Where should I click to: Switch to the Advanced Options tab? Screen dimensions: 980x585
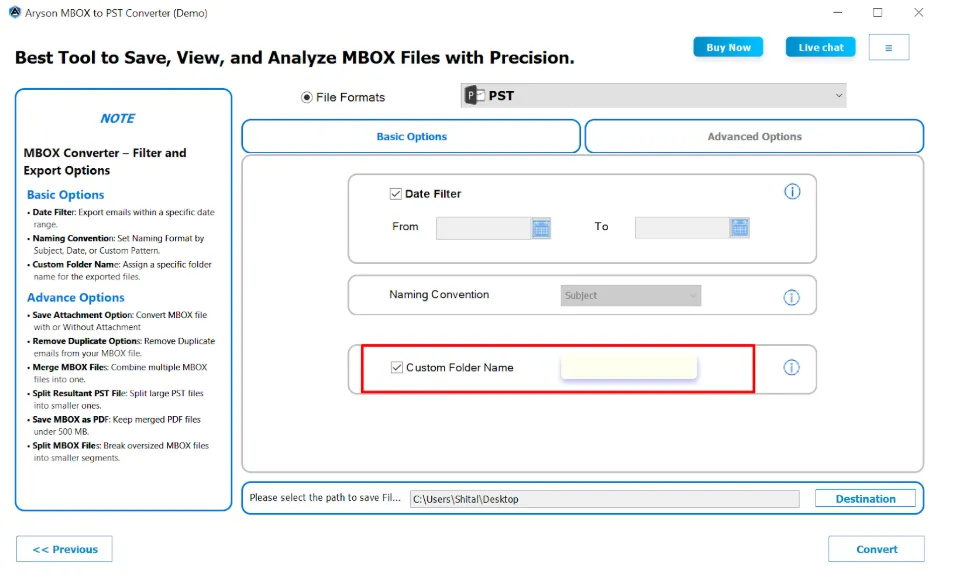pyautogui.click(x=754, y=136)
